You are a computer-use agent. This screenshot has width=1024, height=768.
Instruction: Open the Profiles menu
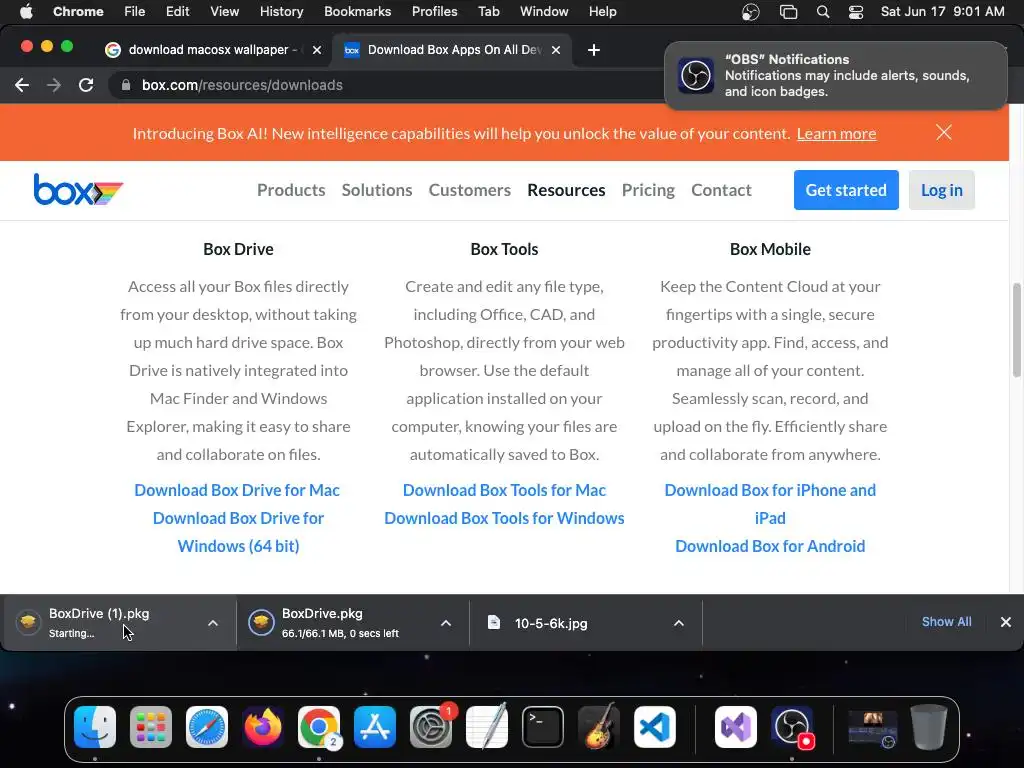pos(434,11)
